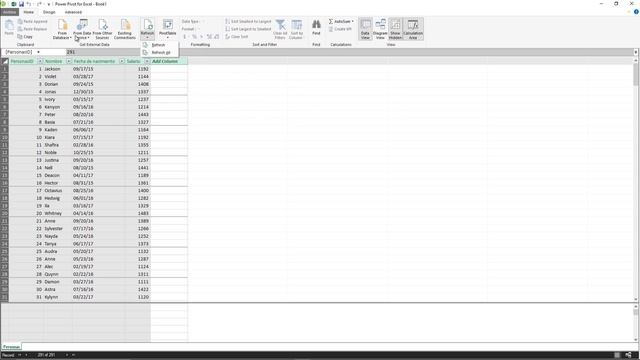Open the From Data Service dropdown
Screen dimensions: 640x360
coord(82,29)
